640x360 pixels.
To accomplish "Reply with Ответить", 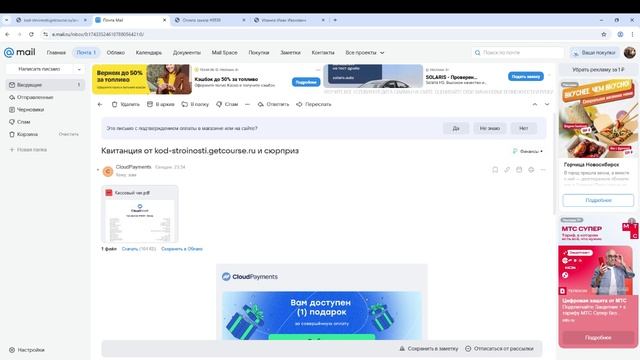I will coord(273,104).
